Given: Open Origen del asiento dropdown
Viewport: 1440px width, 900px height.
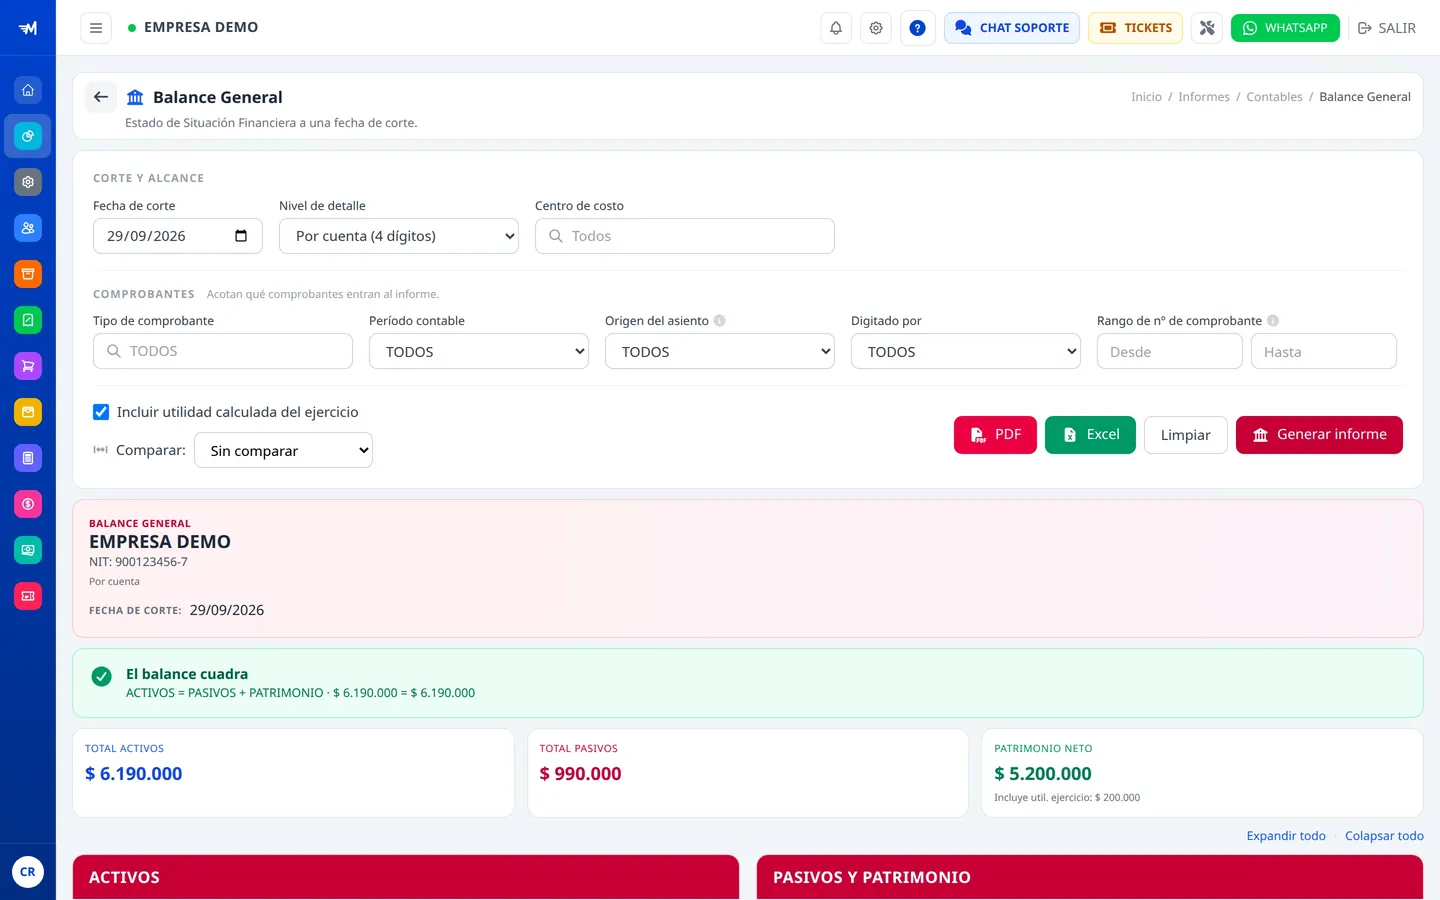Looking at the screenshot, I should [720, 351].
